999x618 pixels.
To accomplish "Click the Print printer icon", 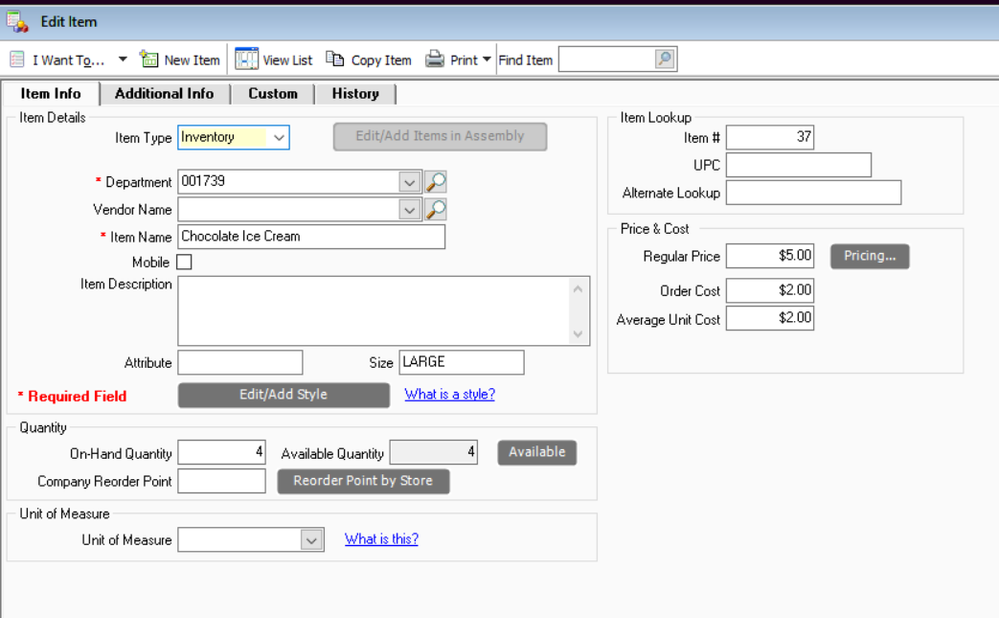I will tap(435, 59).
